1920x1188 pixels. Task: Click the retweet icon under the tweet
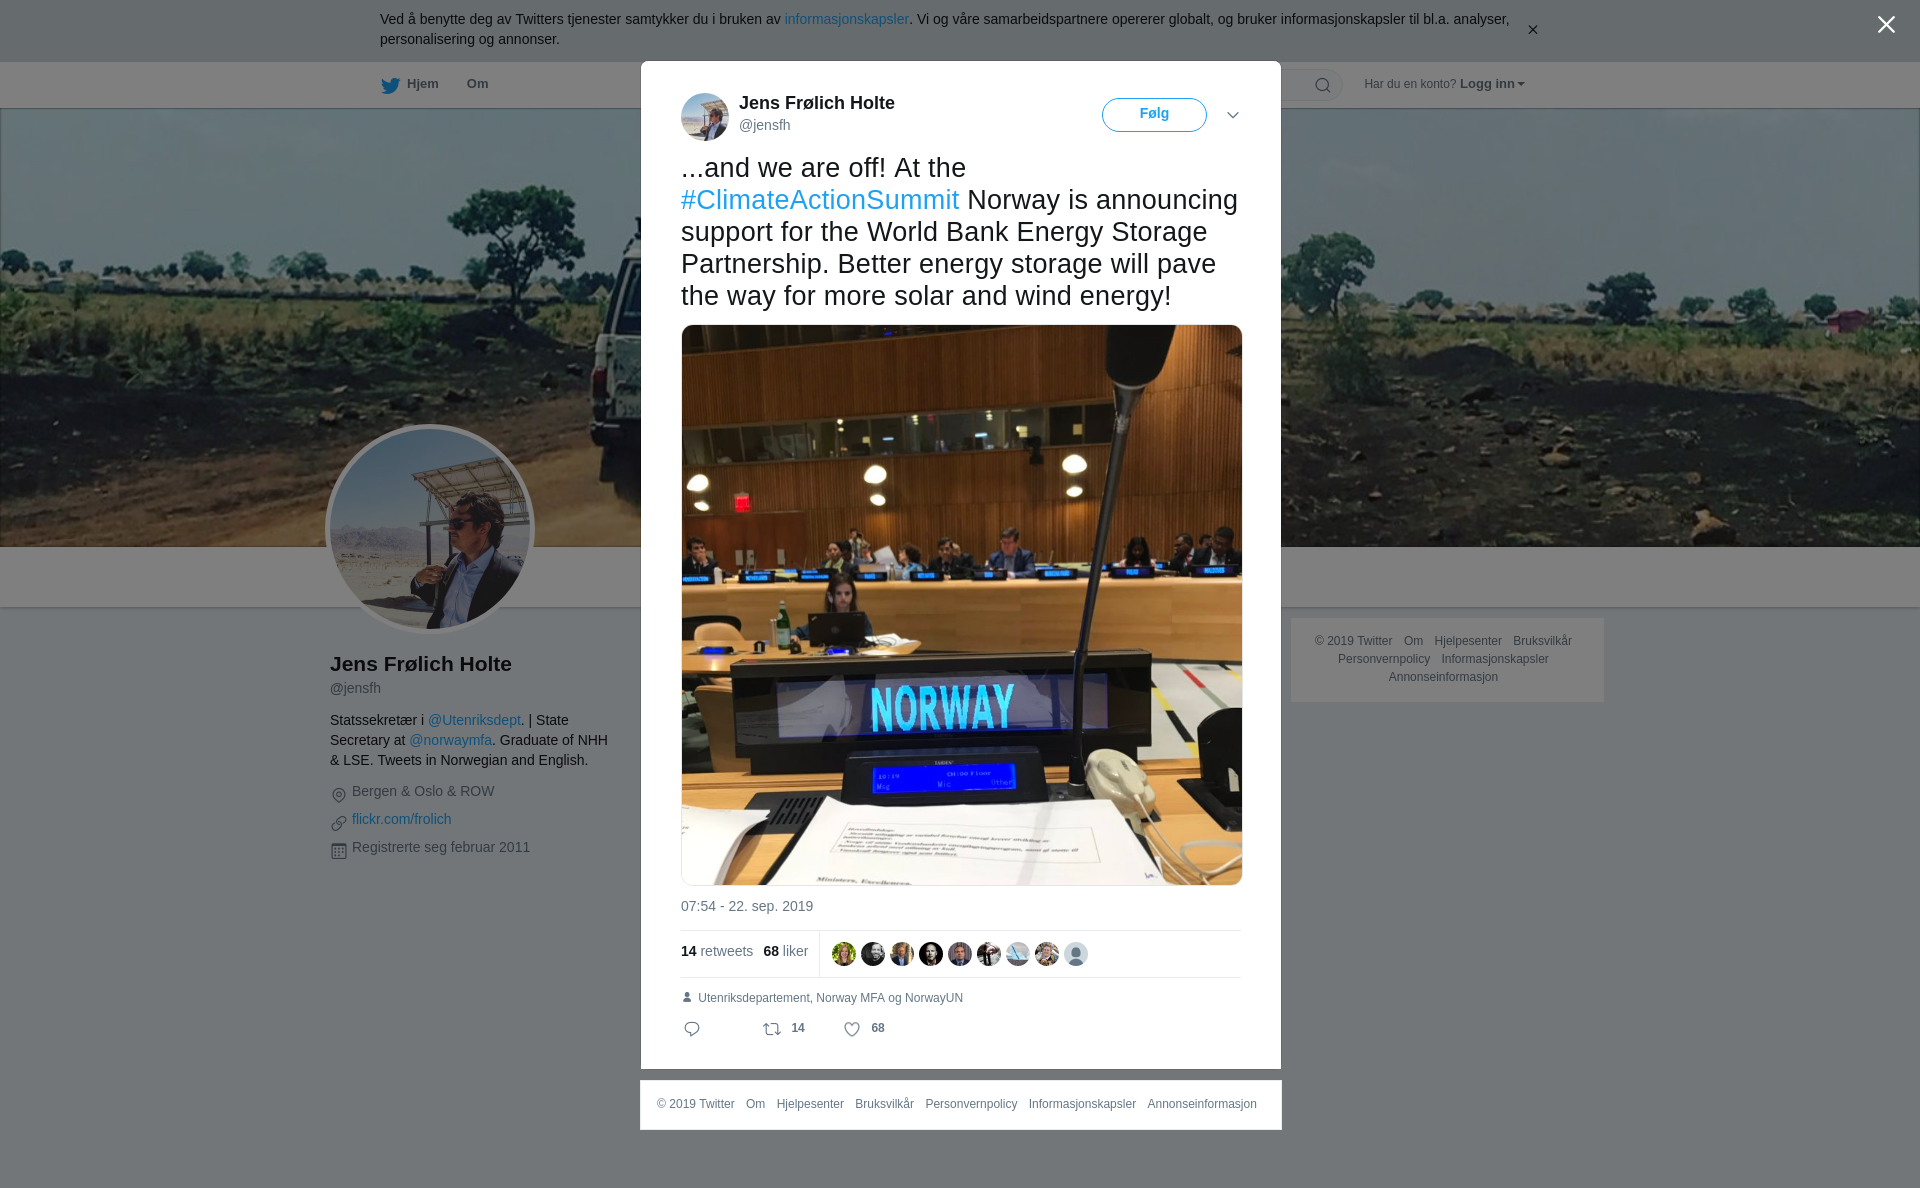(x=772, y=1029)
